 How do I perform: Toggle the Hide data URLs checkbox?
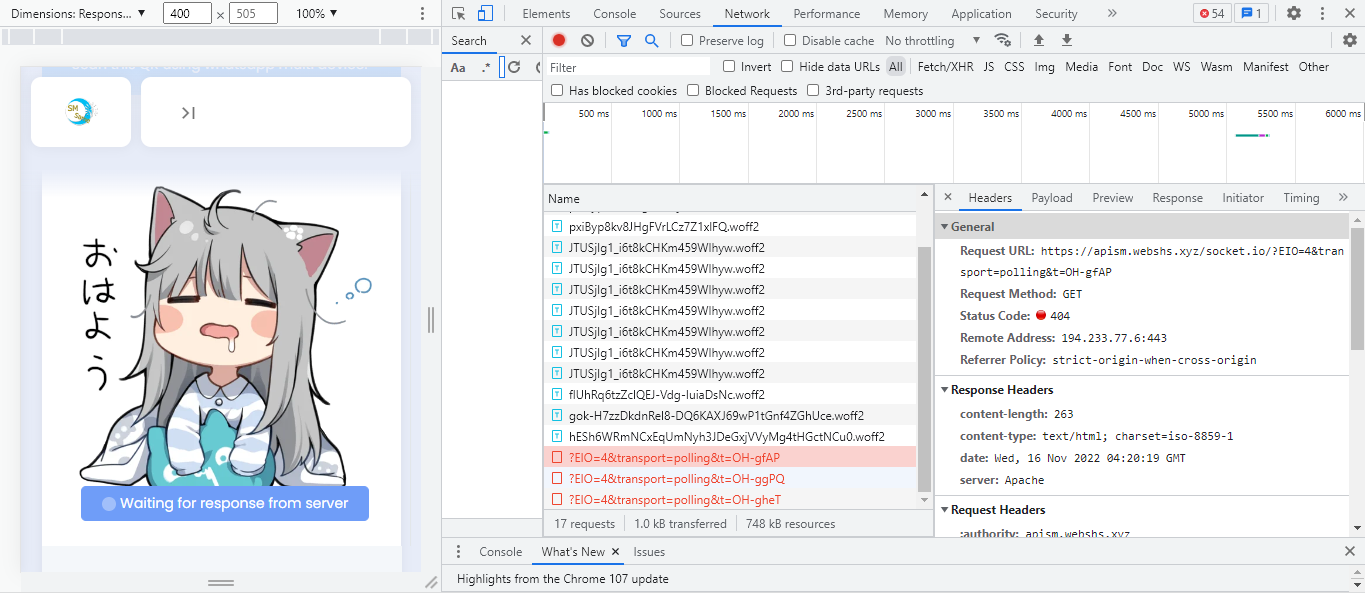click(x=787, y=67)
